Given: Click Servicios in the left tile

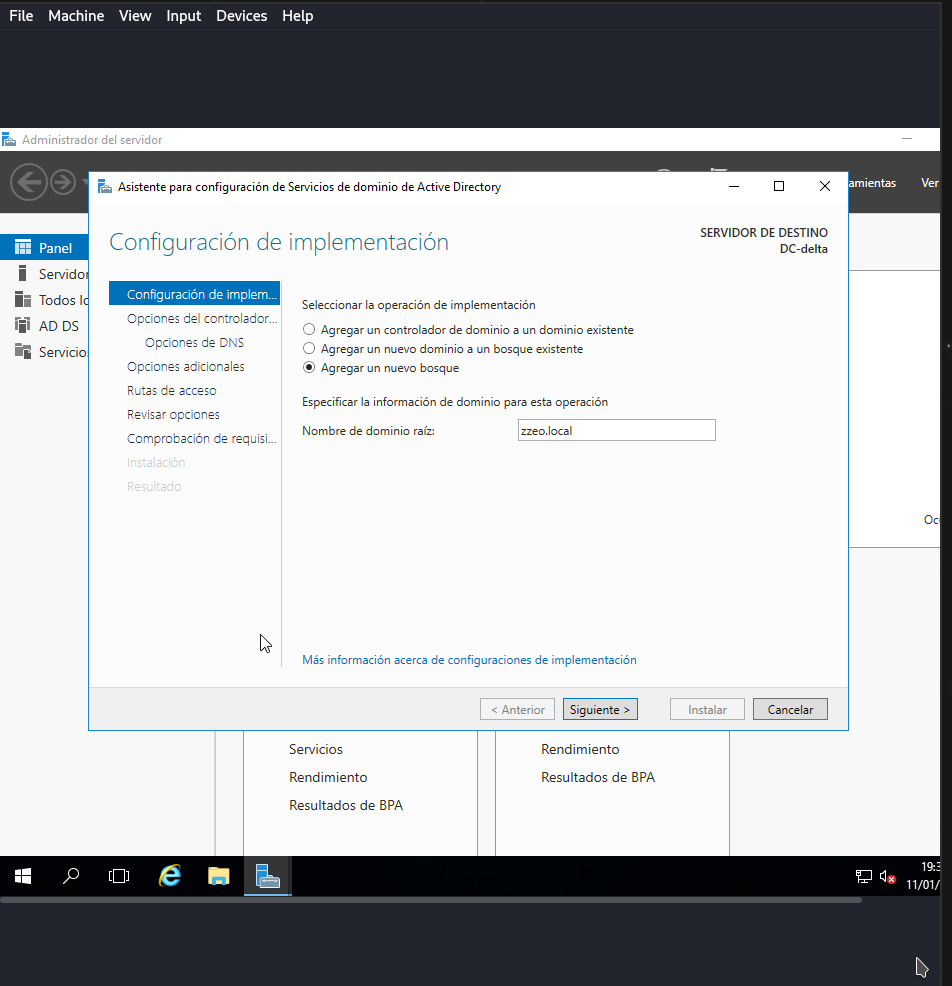Looking at the screenshot, I should pos(316,749).
